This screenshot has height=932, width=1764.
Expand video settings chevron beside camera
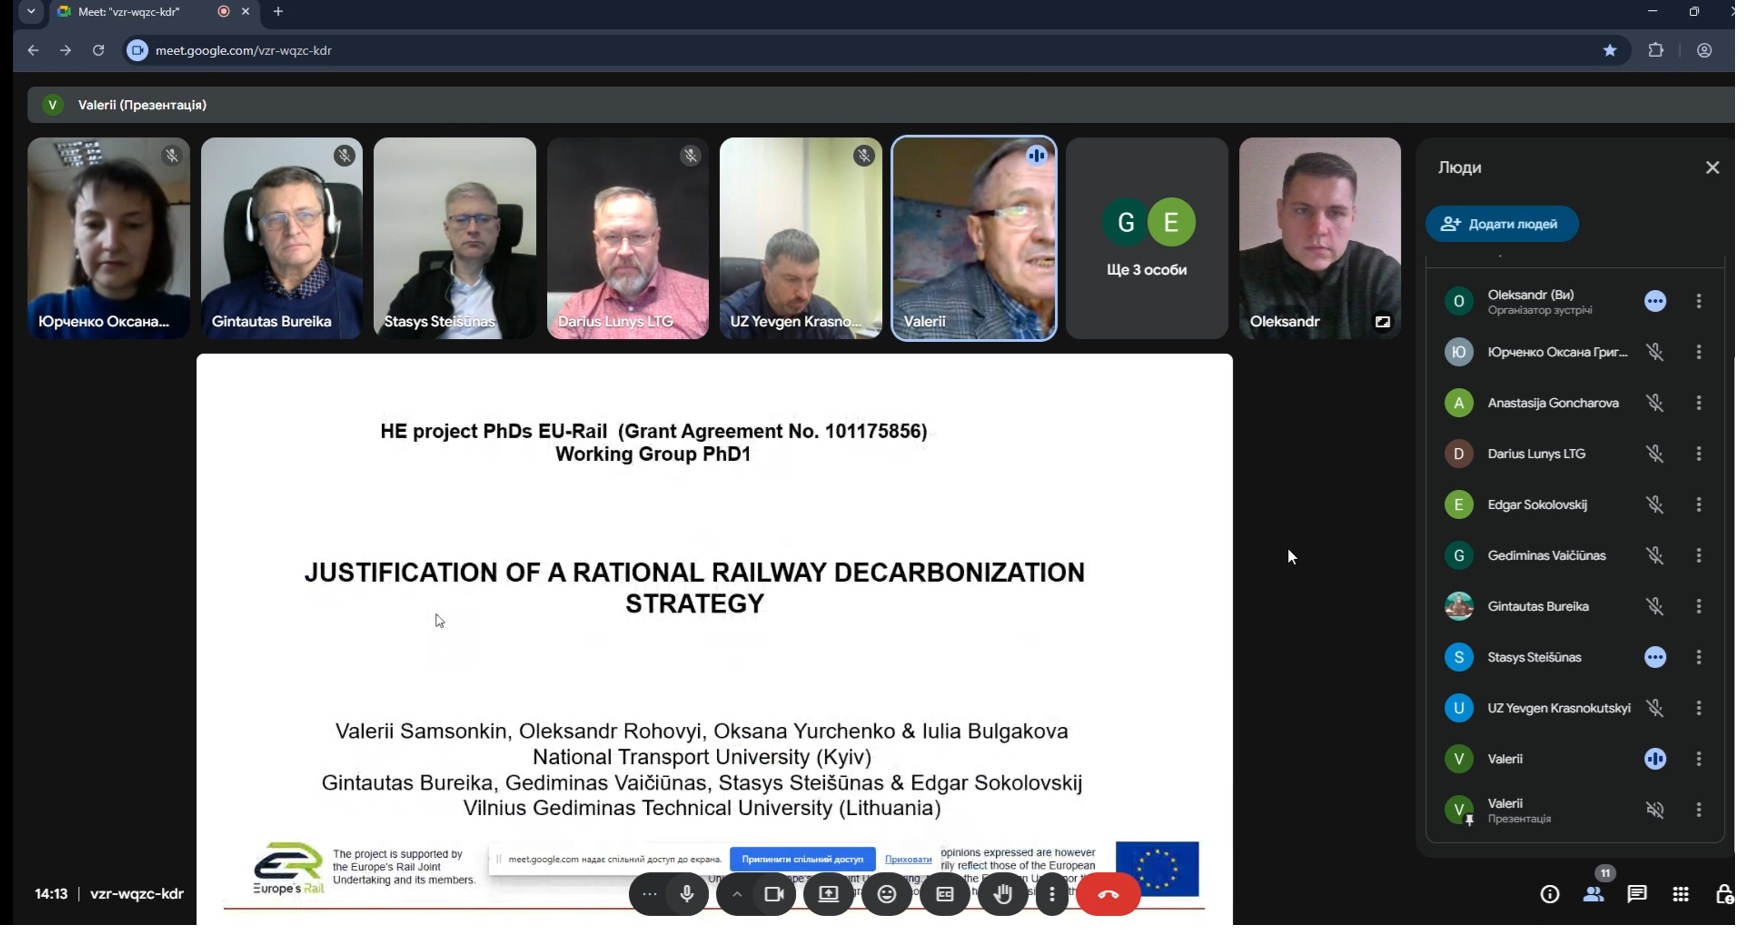coord(737,894)
